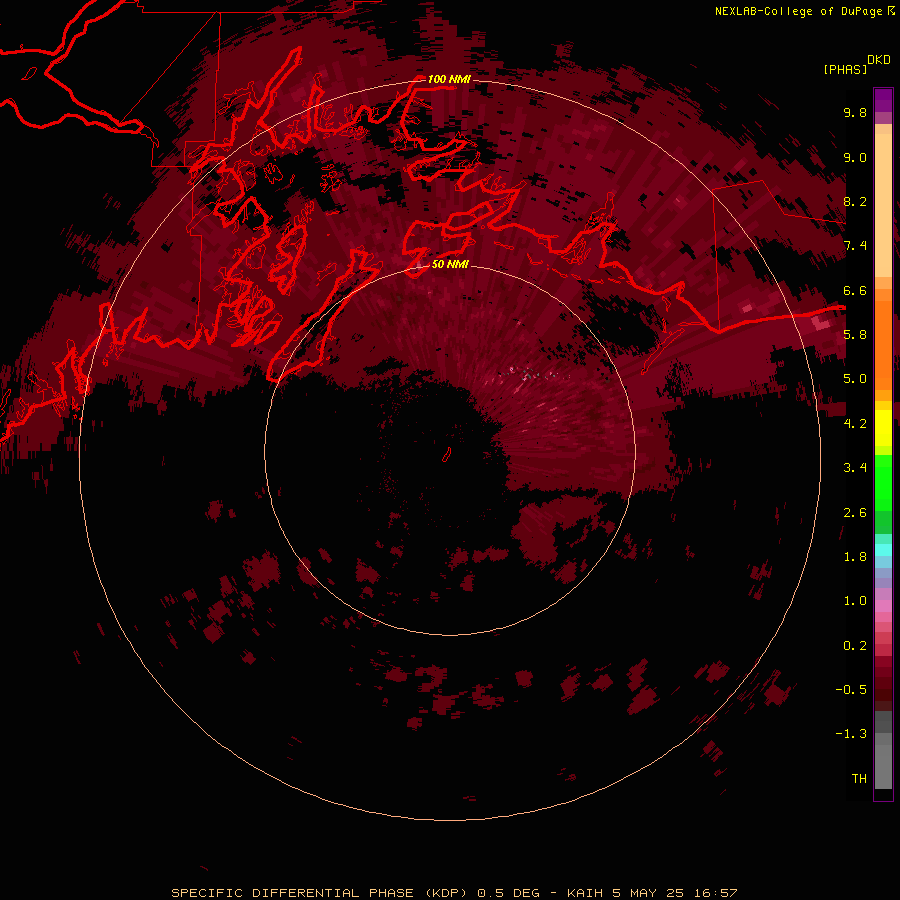Click the 7.4 scale value

coord(855,246)
